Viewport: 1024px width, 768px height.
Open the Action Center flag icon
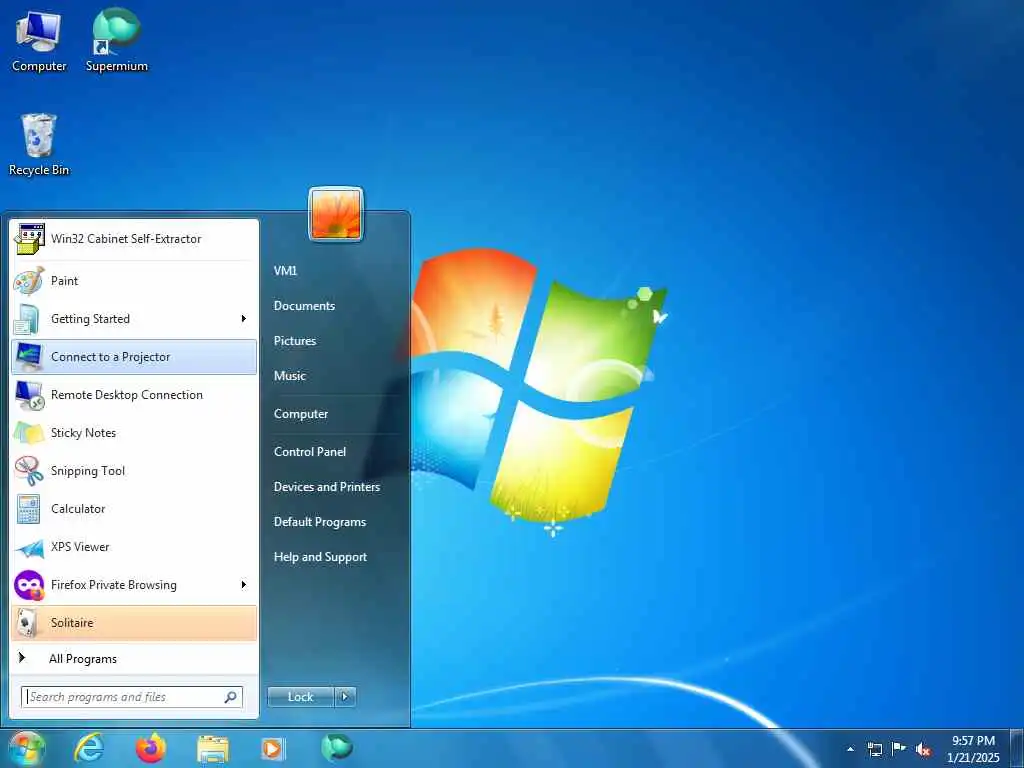[899, 749]
